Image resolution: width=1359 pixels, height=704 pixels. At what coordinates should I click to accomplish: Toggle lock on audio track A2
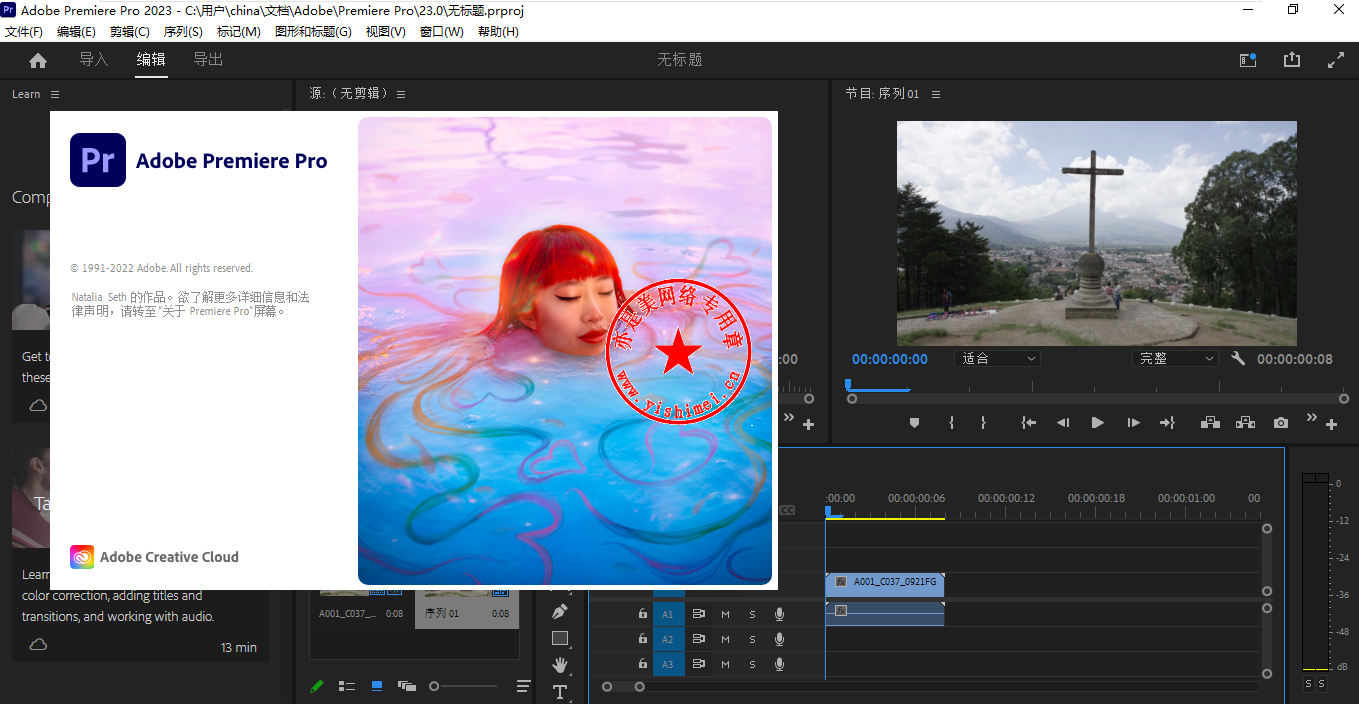[642, 639]
